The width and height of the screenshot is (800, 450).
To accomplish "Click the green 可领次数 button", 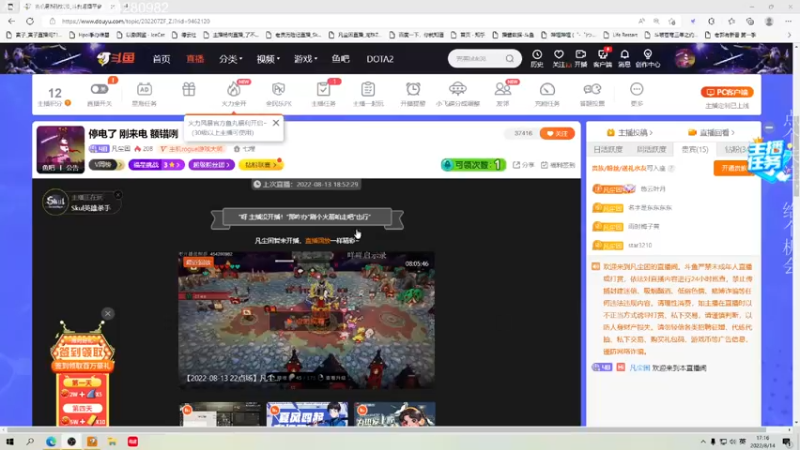I will point(473,165).
